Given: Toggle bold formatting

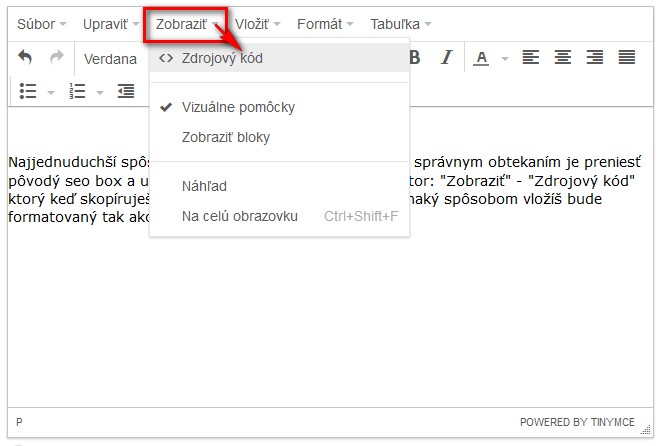Looking at the screenshot, I should [415, 58].
